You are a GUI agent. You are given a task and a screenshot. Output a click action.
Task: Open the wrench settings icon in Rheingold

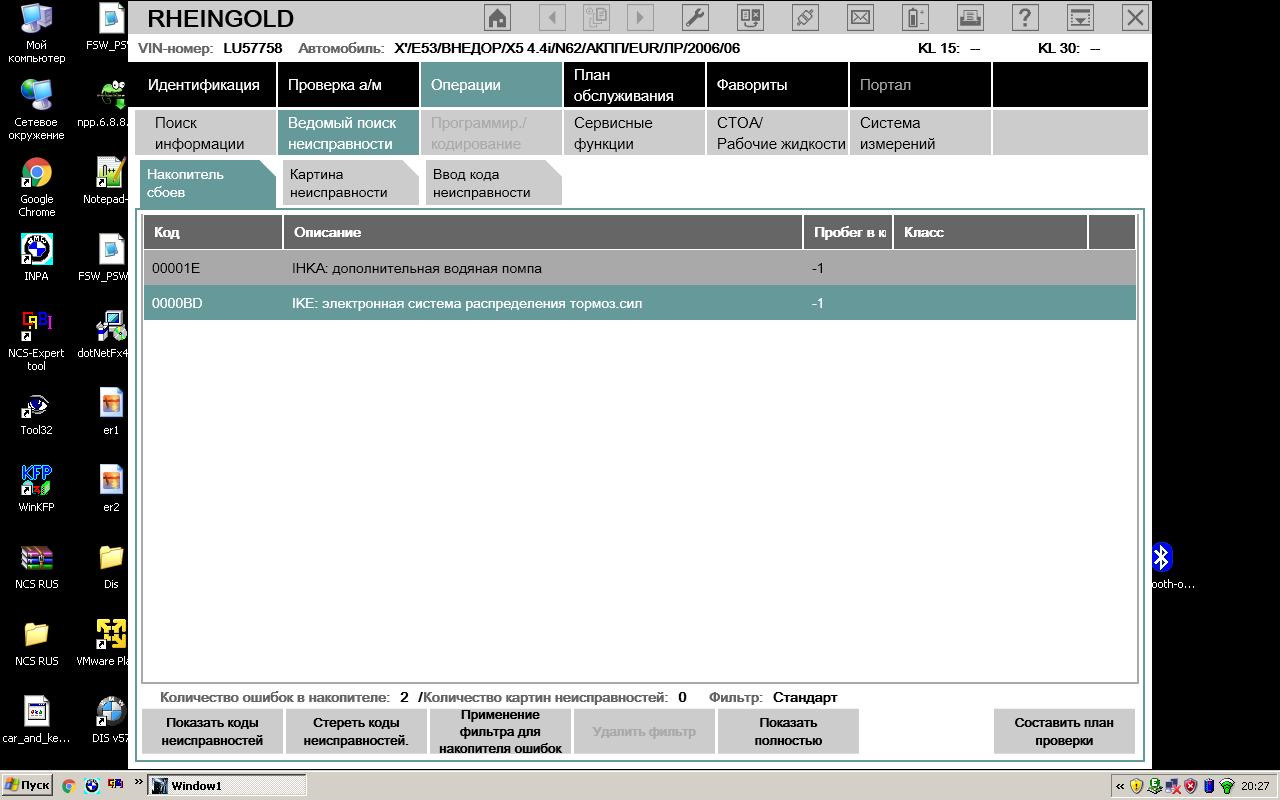click(x=695, y=17)
